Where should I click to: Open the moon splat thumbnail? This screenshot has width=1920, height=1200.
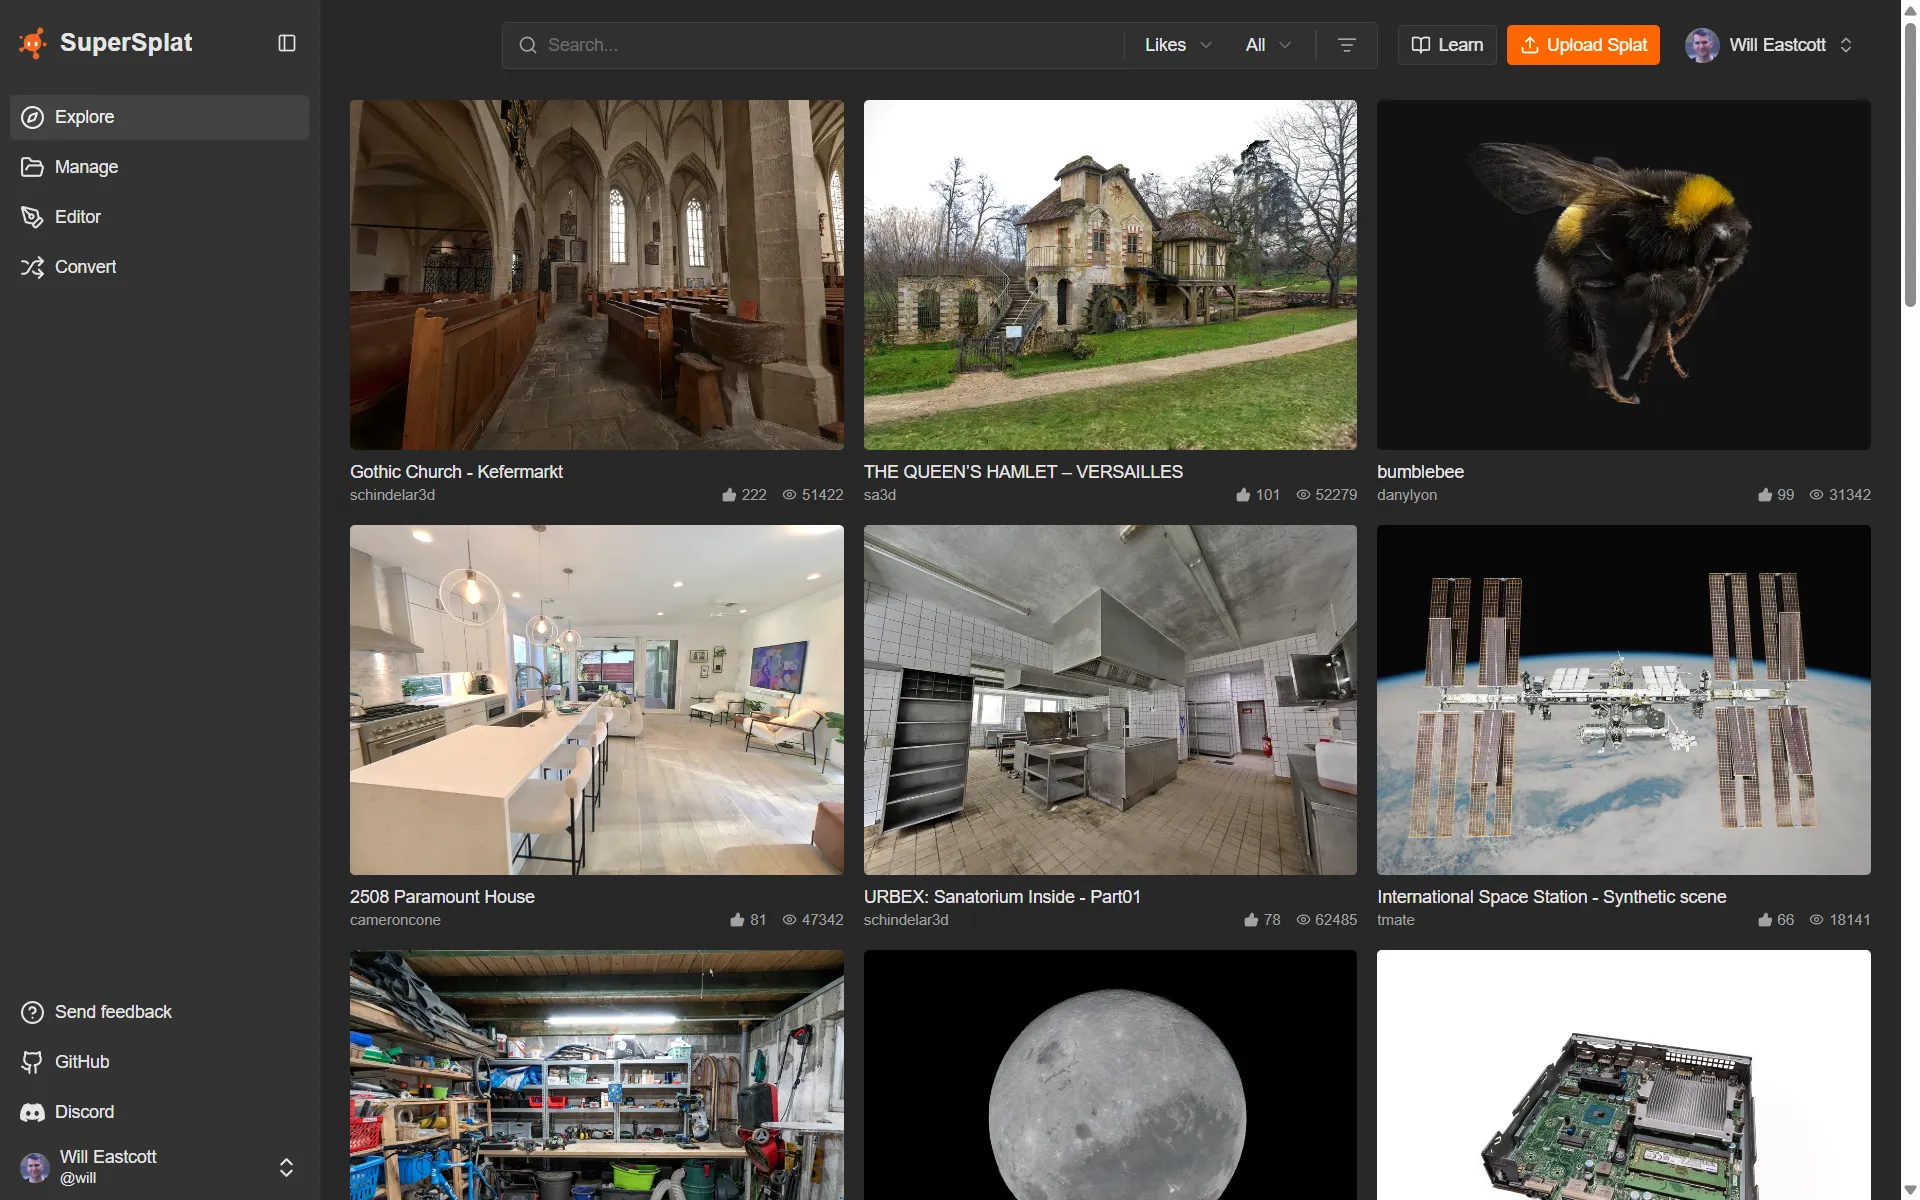tap(1110, 1075)
